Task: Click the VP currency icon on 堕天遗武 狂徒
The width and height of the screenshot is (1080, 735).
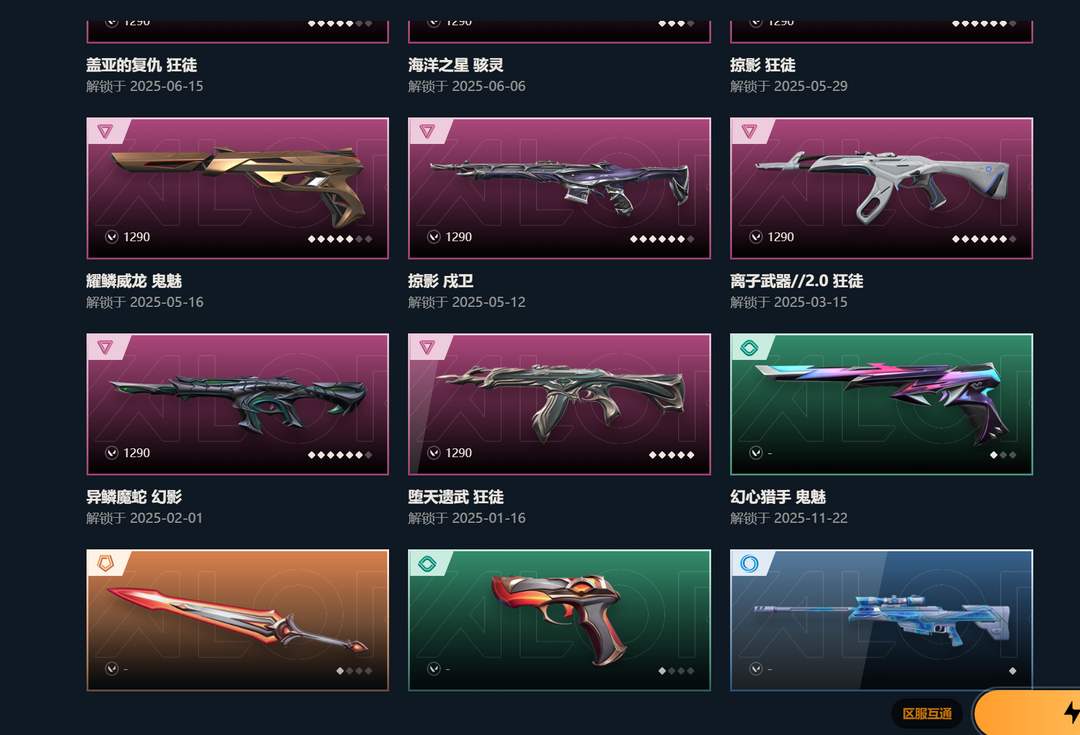Action: [434, 453]
